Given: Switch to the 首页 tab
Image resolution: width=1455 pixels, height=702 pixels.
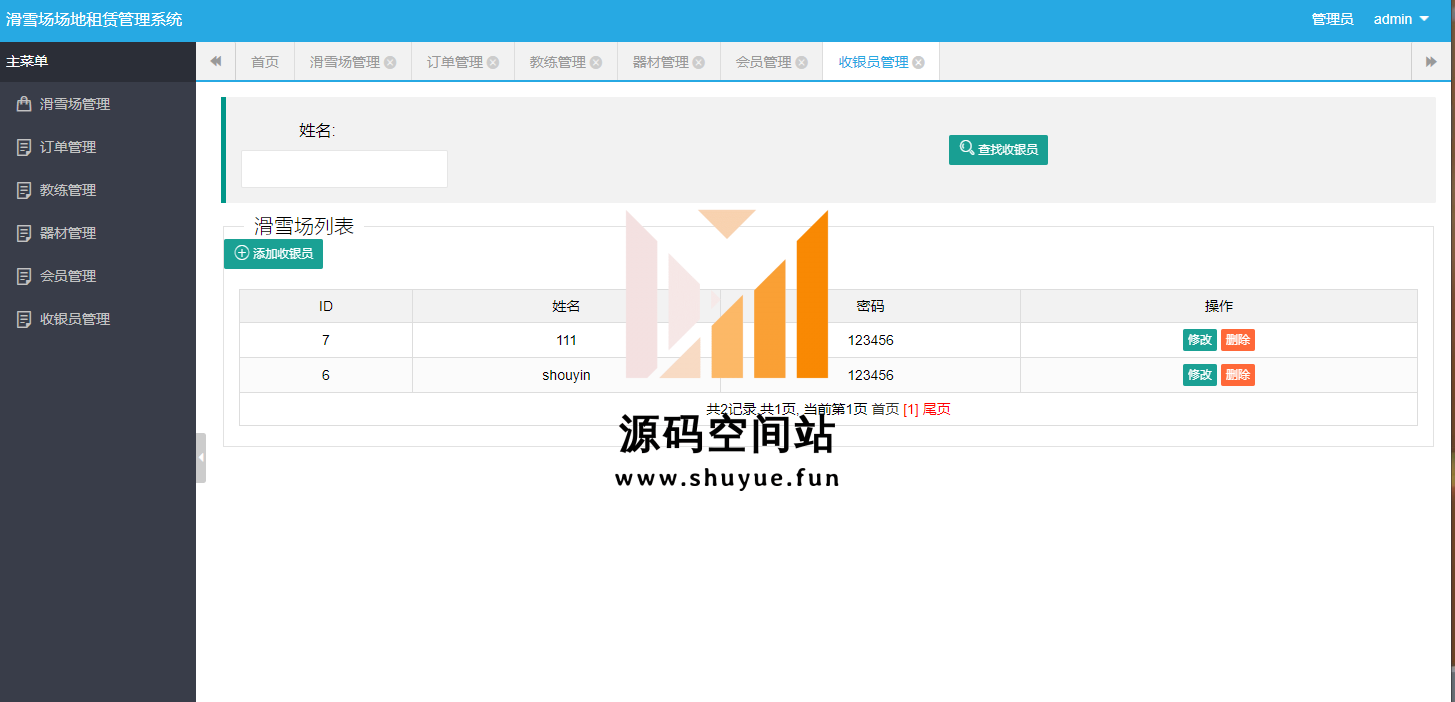Looking at the screenshot, I should click(x=265, y=62).
